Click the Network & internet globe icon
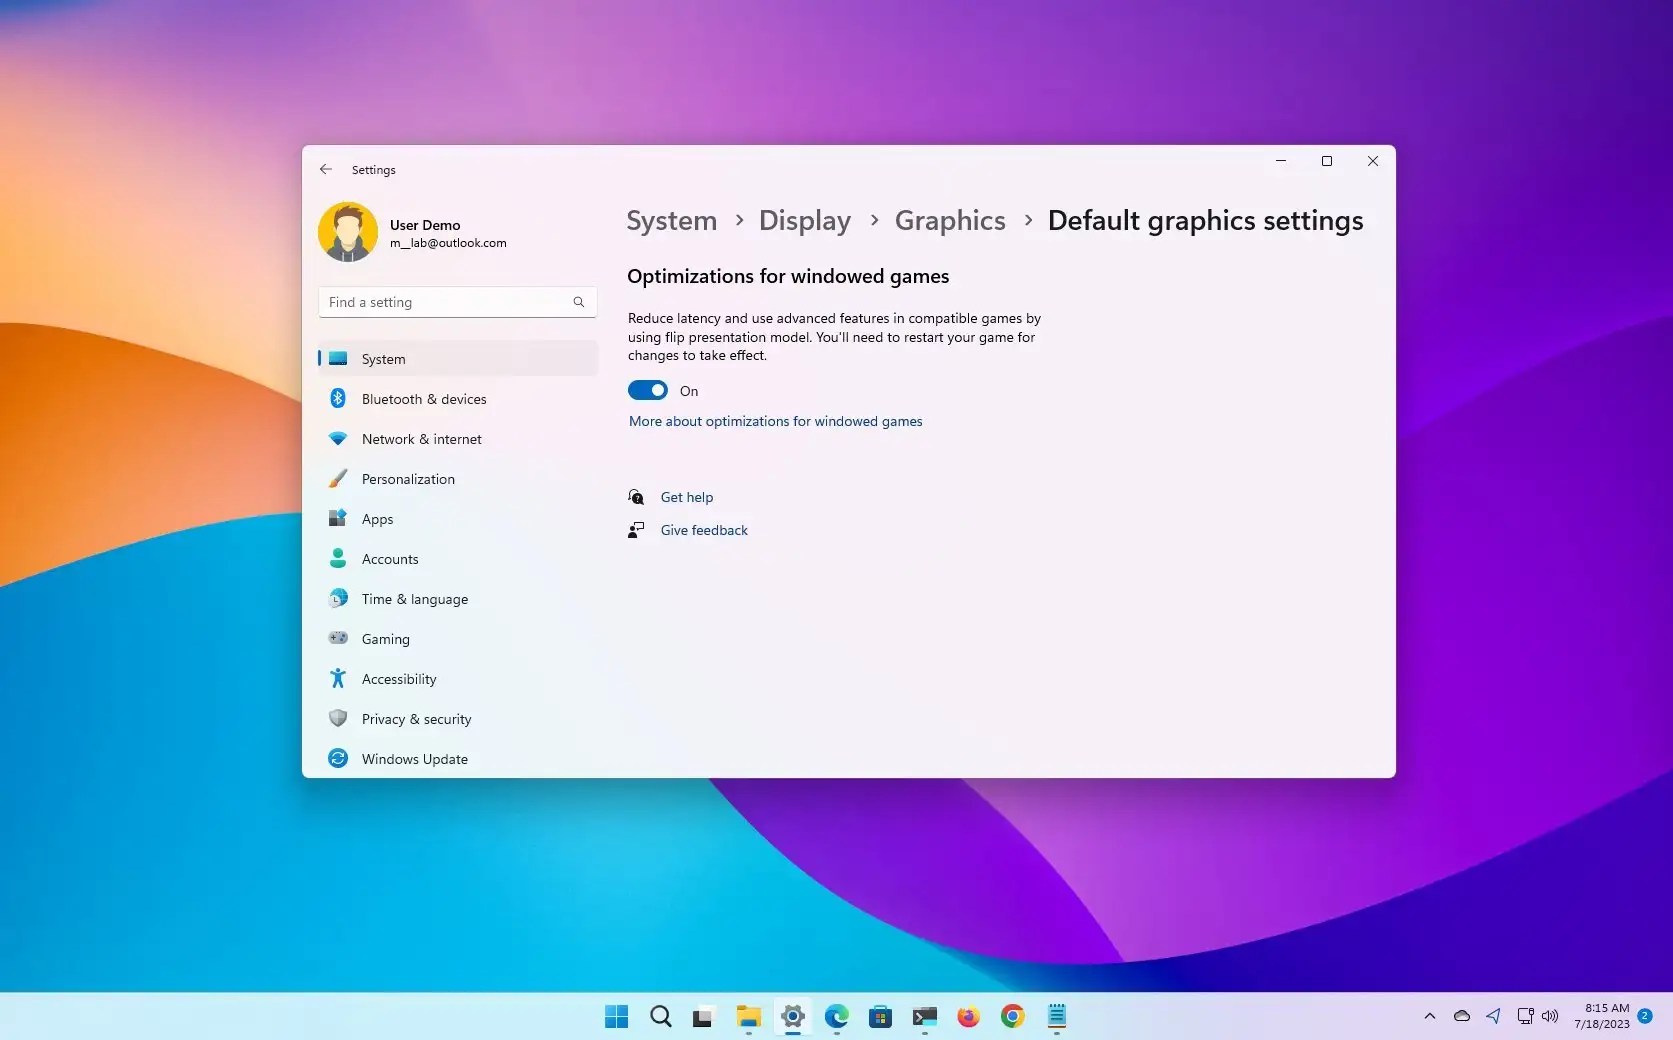 (337, 438)
